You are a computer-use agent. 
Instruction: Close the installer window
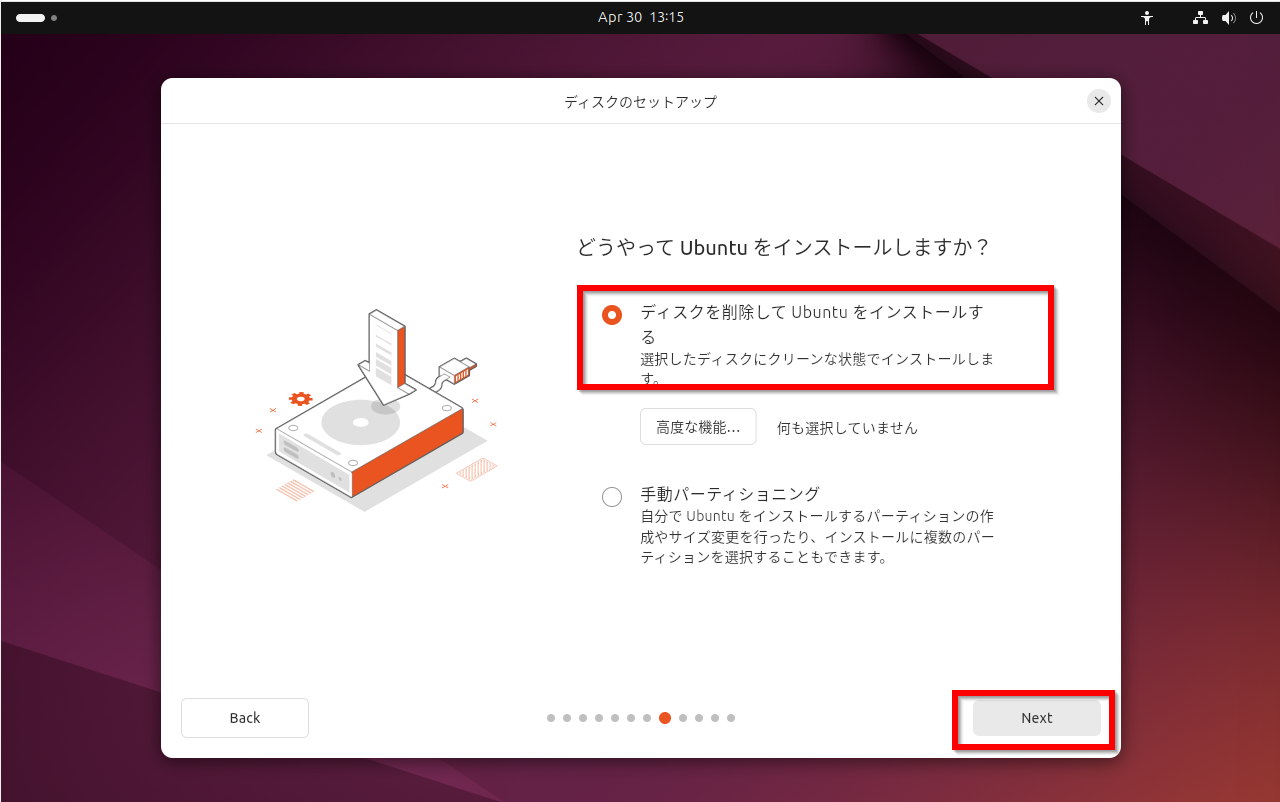pos(1099,101)
